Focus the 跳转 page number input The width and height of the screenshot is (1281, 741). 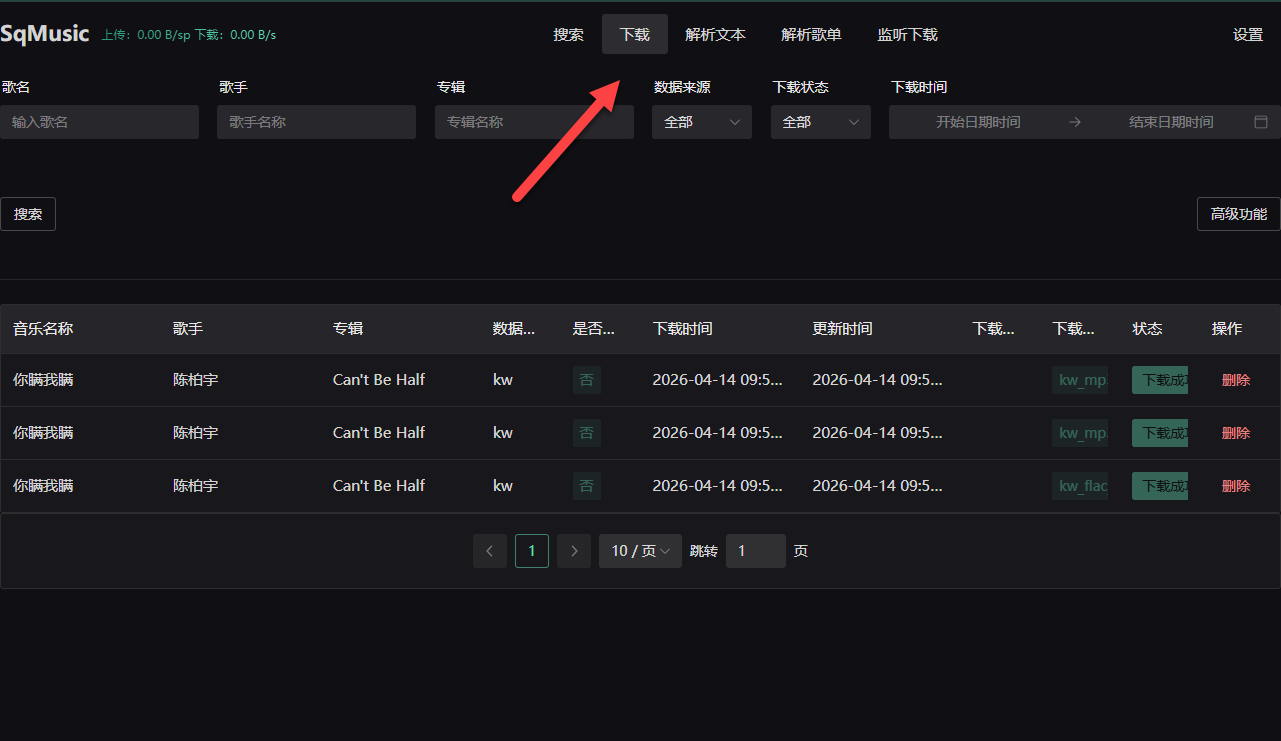pyautogui.click(x=756, y=551)
